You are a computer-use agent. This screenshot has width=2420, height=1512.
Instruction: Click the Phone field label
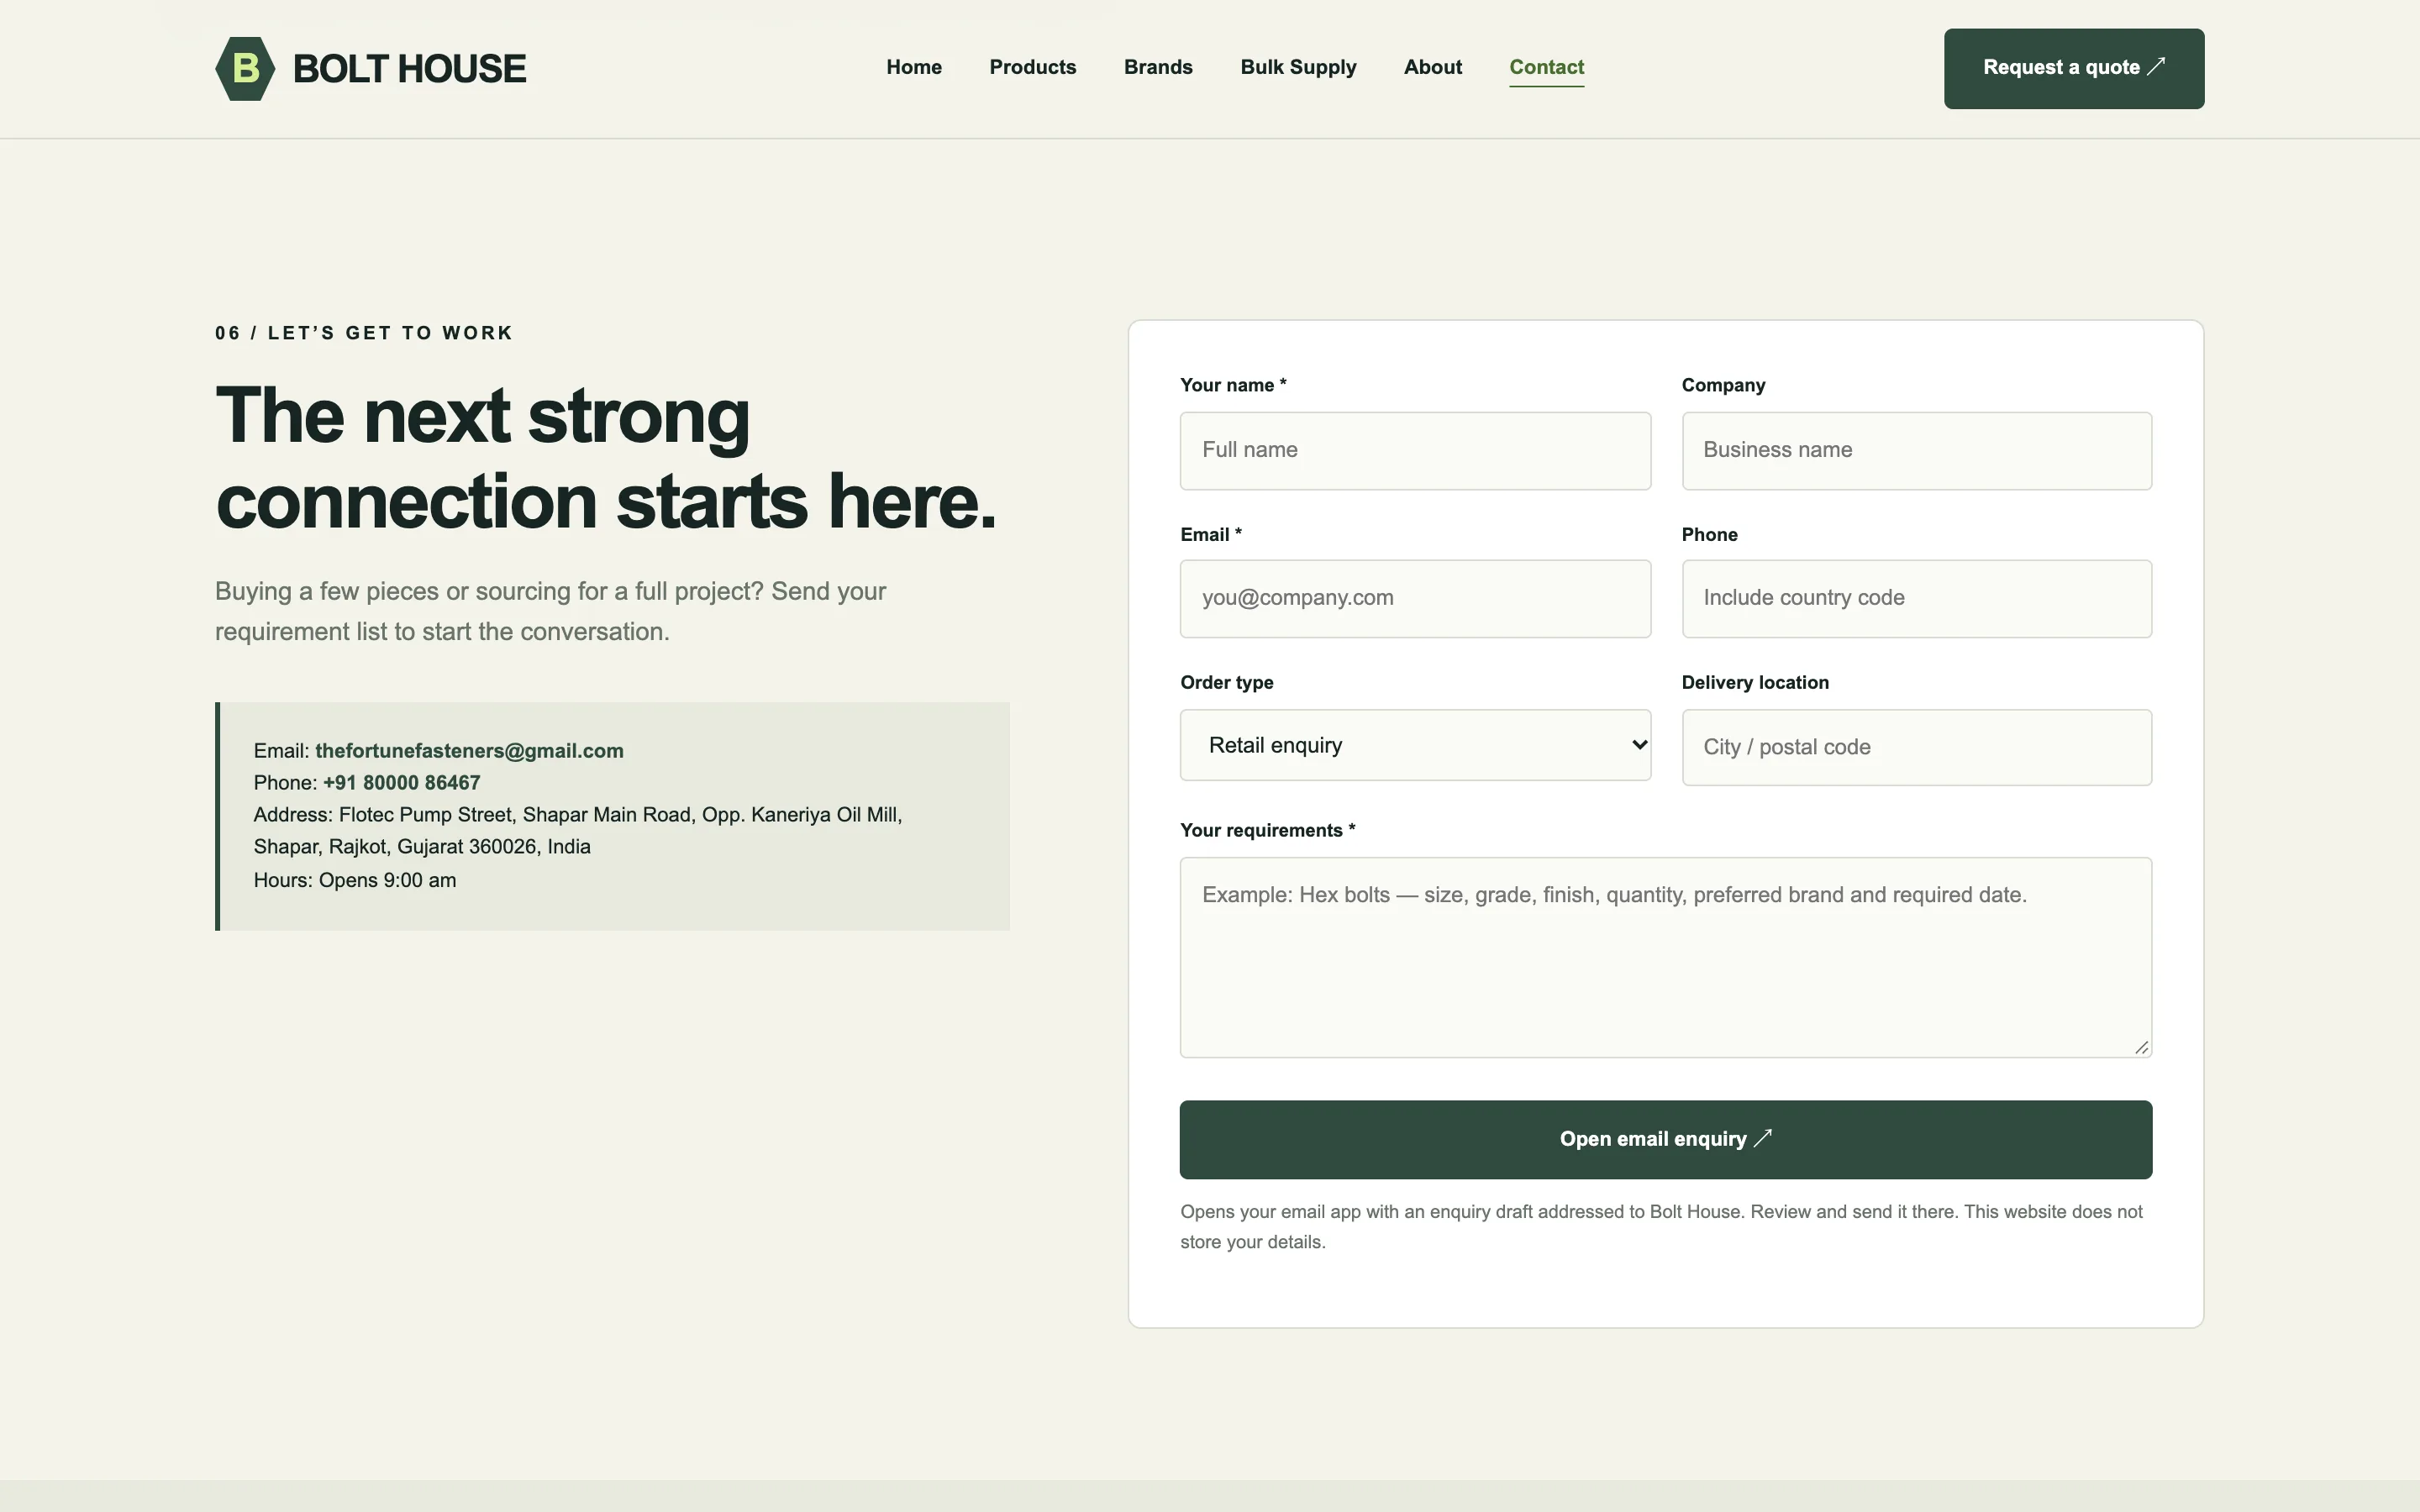(1709, 534)
